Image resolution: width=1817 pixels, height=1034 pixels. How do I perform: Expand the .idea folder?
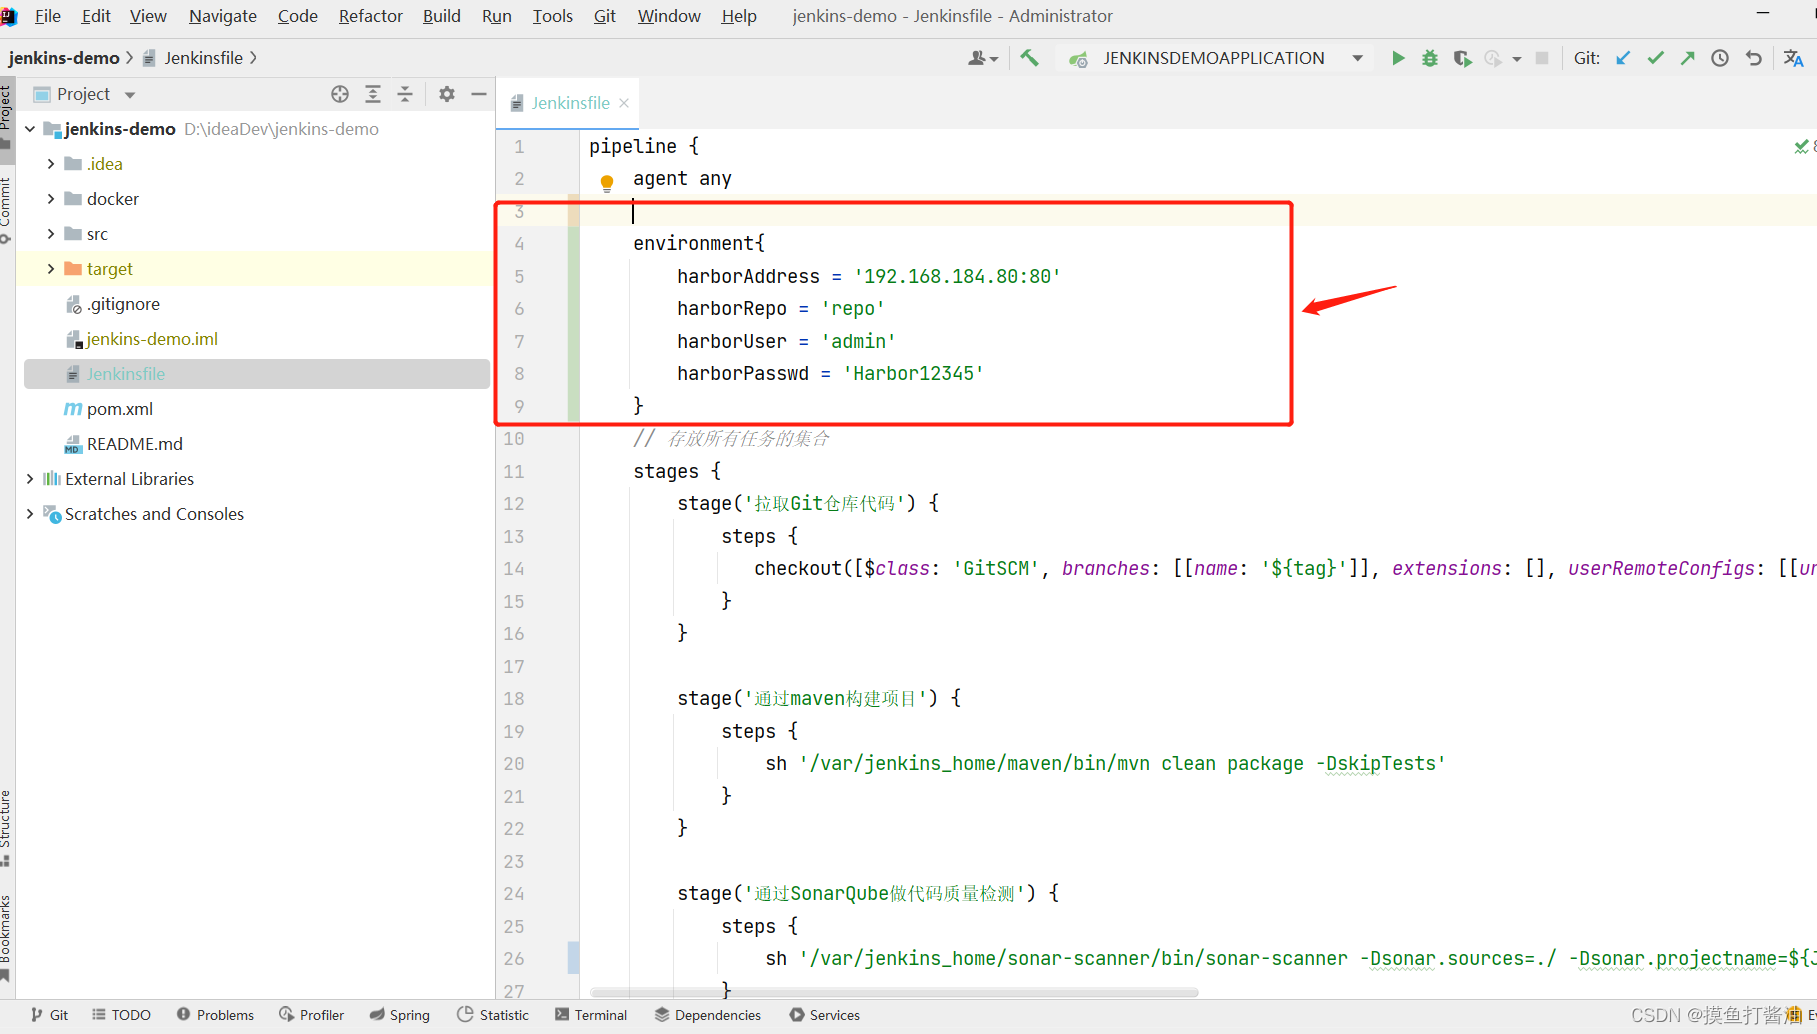click(51, 164)
